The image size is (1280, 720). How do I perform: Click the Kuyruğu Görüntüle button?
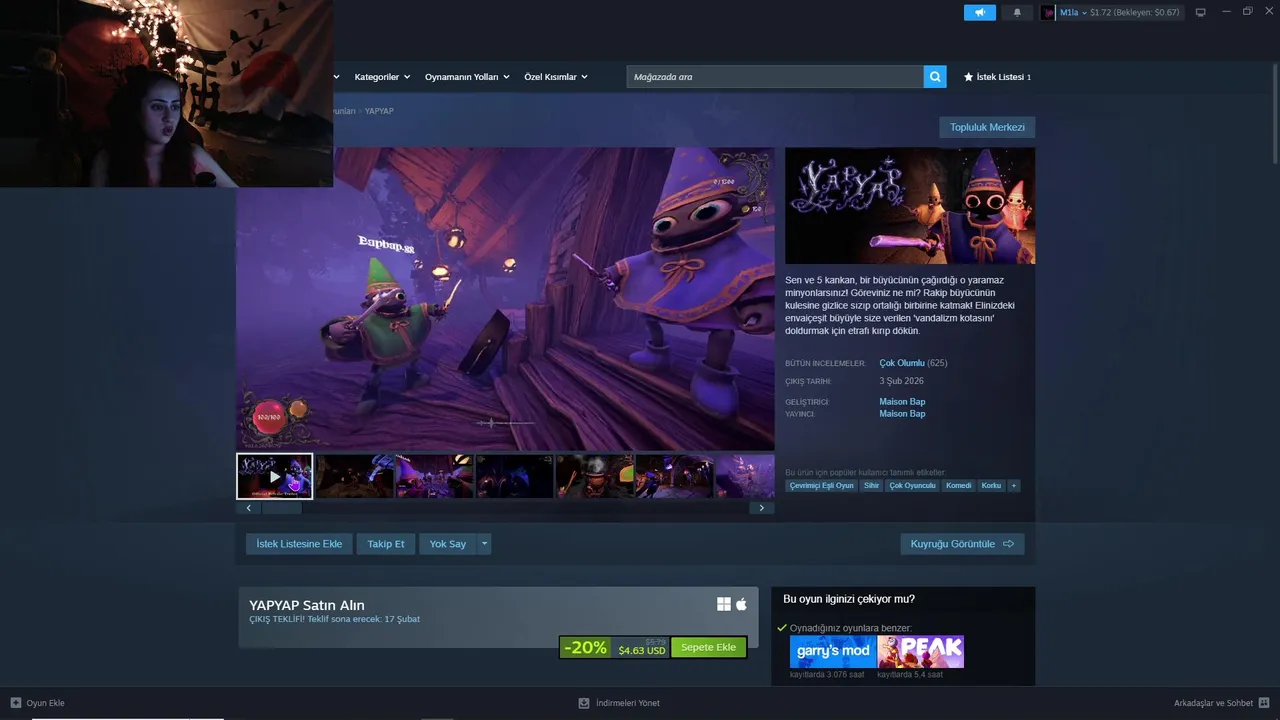point(962,544)
